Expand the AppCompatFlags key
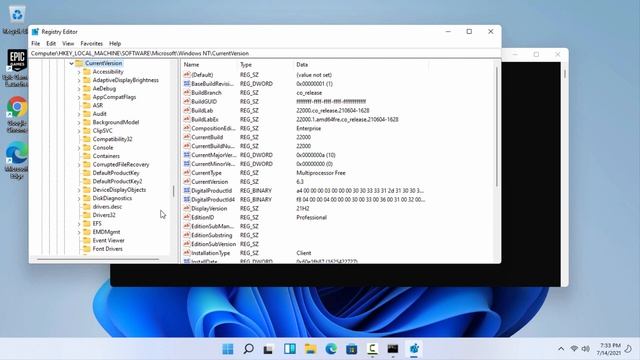Image resolution: width=640 pixels, height=360 pixels. (79, 97)
